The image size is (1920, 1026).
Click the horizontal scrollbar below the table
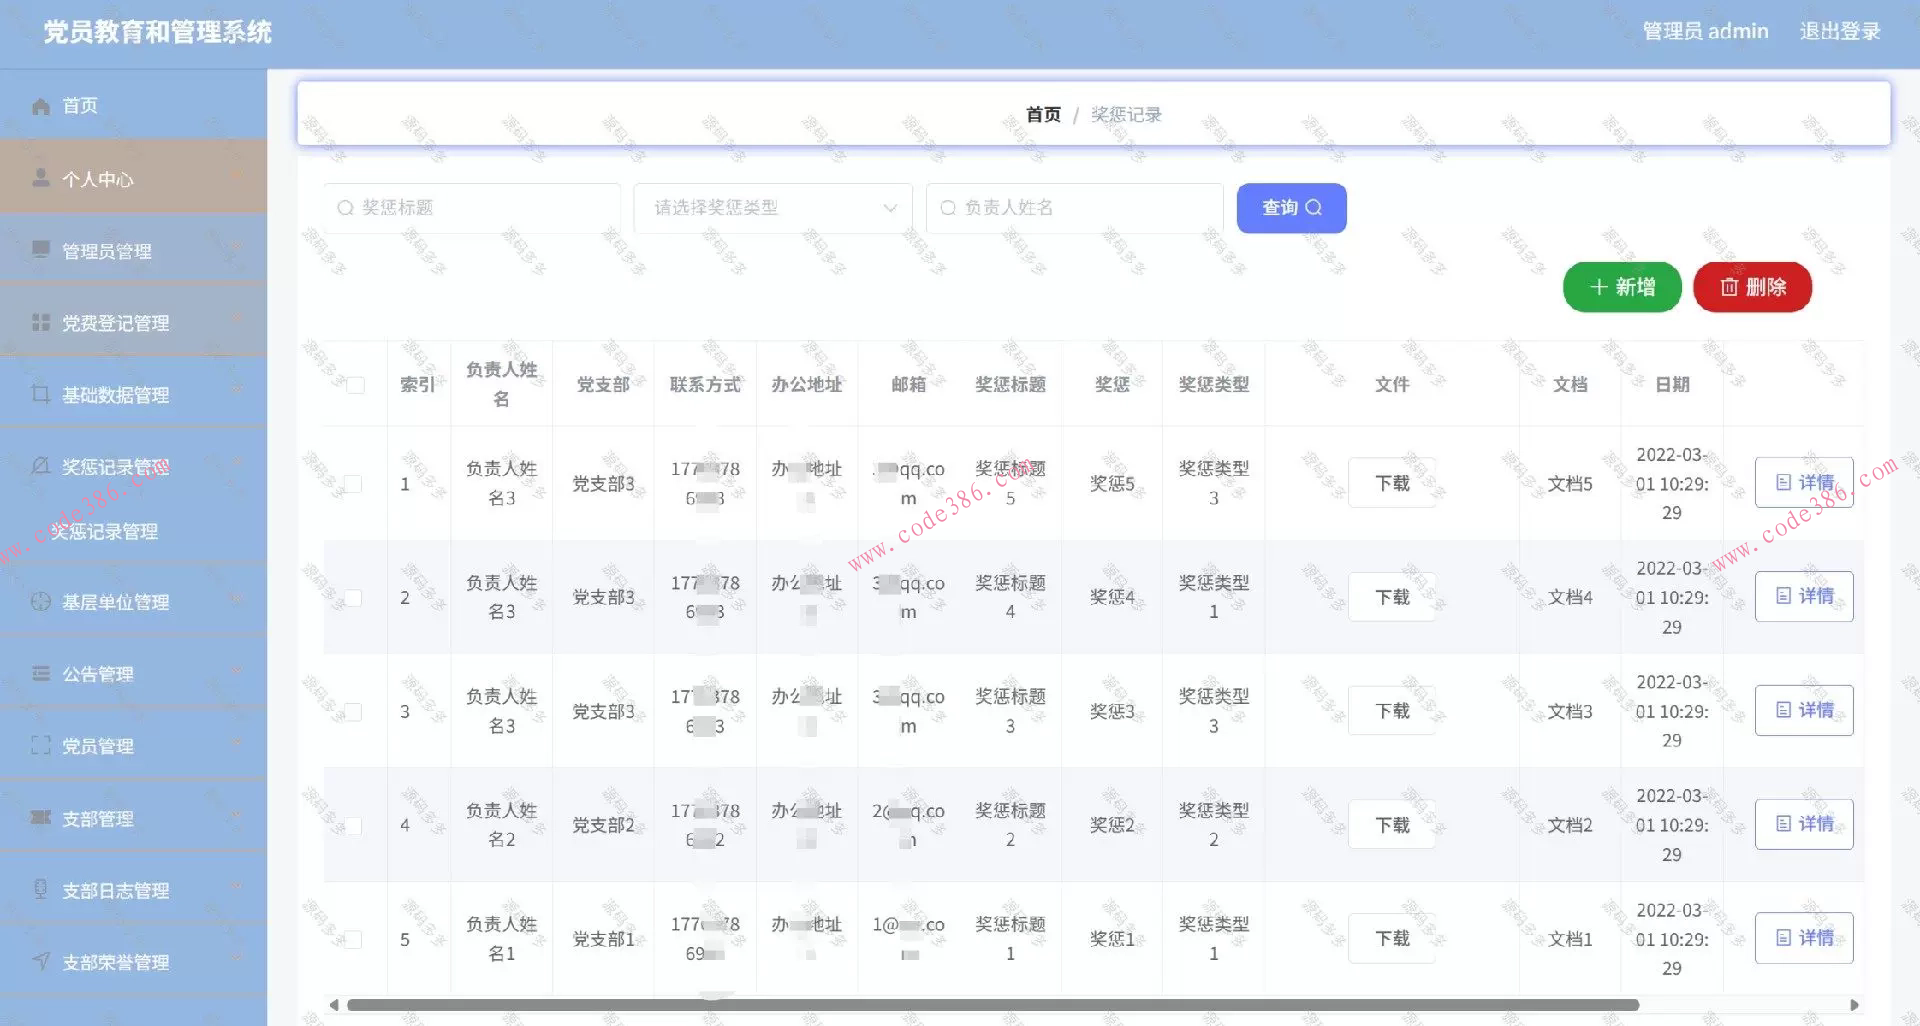click(x=992, y=1005)
